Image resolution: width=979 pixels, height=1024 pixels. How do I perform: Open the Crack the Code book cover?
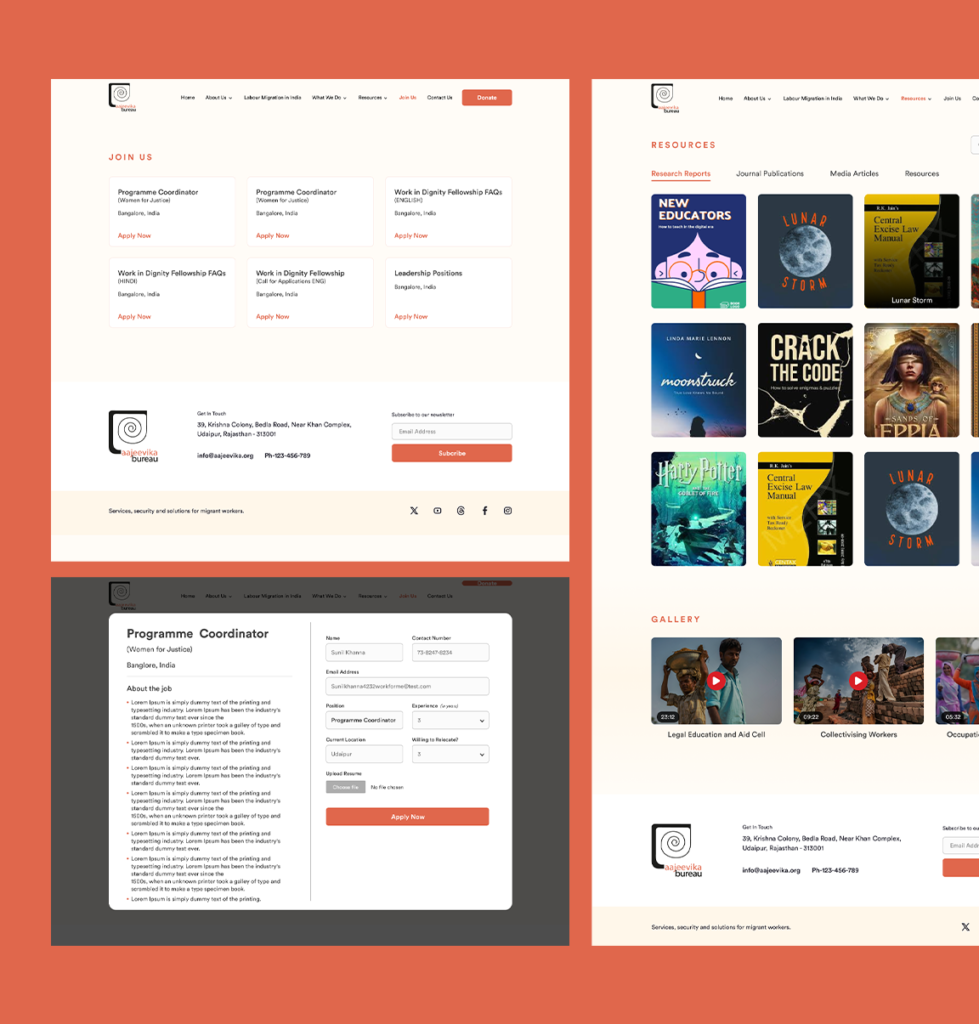[805, 380]
